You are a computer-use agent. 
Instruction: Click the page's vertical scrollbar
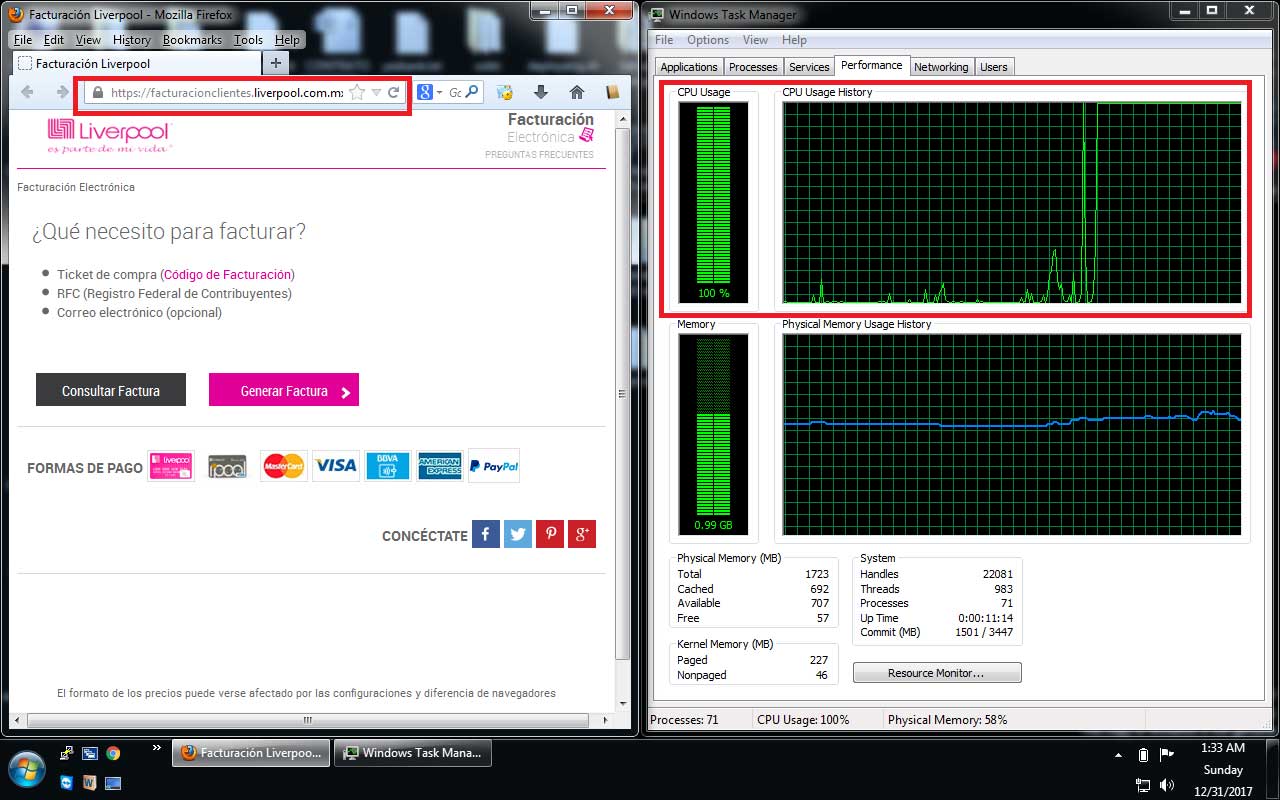(622, 393)
